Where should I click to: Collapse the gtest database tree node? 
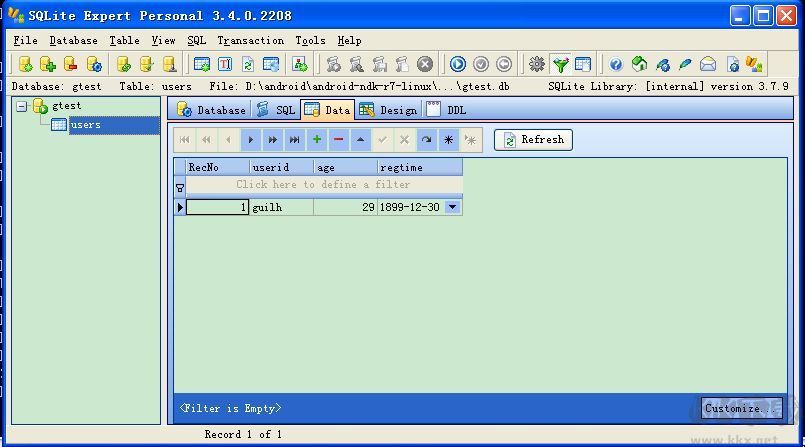(x=22, y=106)
